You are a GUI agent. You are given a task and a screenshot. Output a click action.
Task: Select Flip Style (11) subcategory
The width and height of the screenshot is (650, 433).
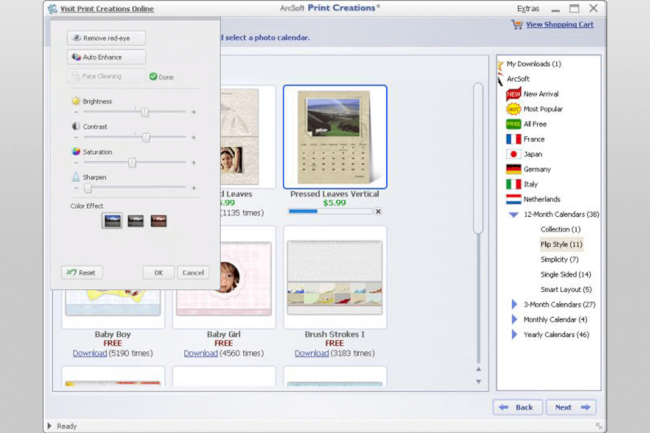(561, 244)
